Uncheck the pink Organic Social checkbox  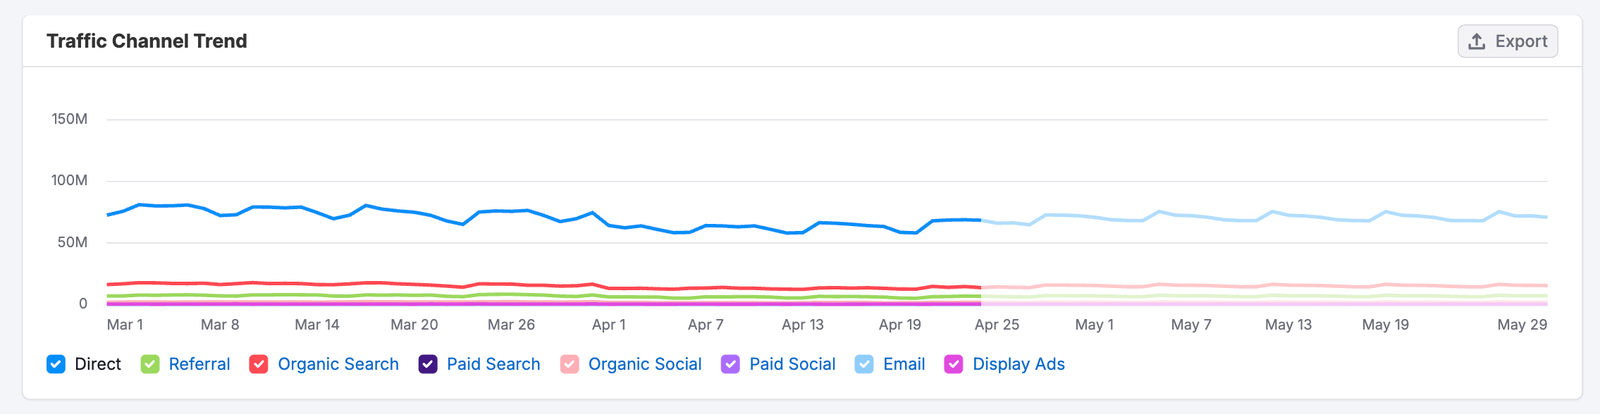click(570, 364)
